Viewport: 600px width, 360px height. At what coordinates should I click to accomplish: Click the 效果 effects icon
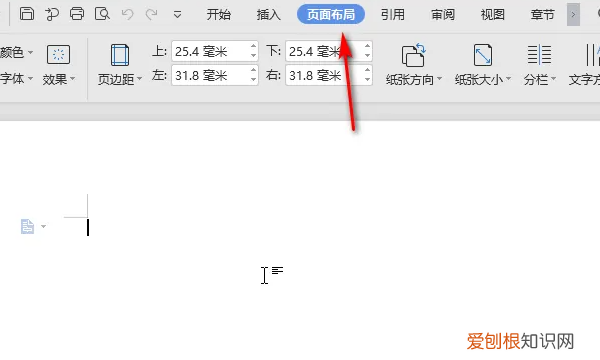tap(58, 54)
